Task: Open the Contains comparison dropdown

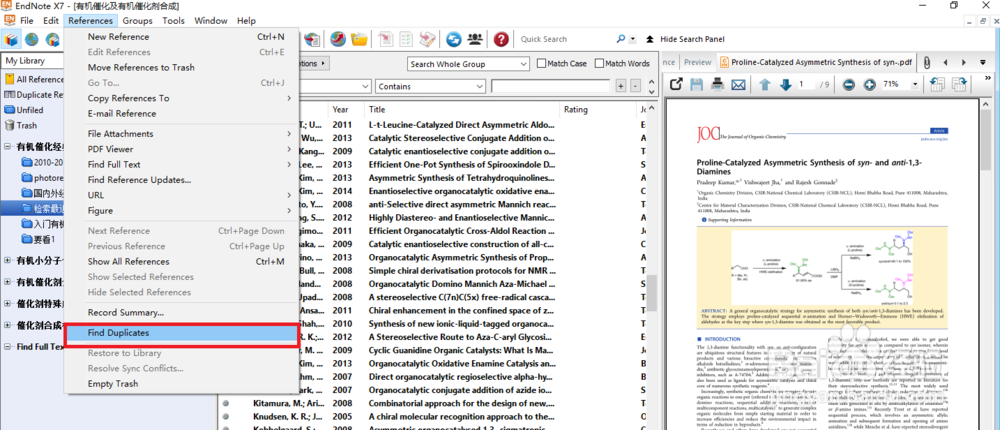Action: [430, 86]
